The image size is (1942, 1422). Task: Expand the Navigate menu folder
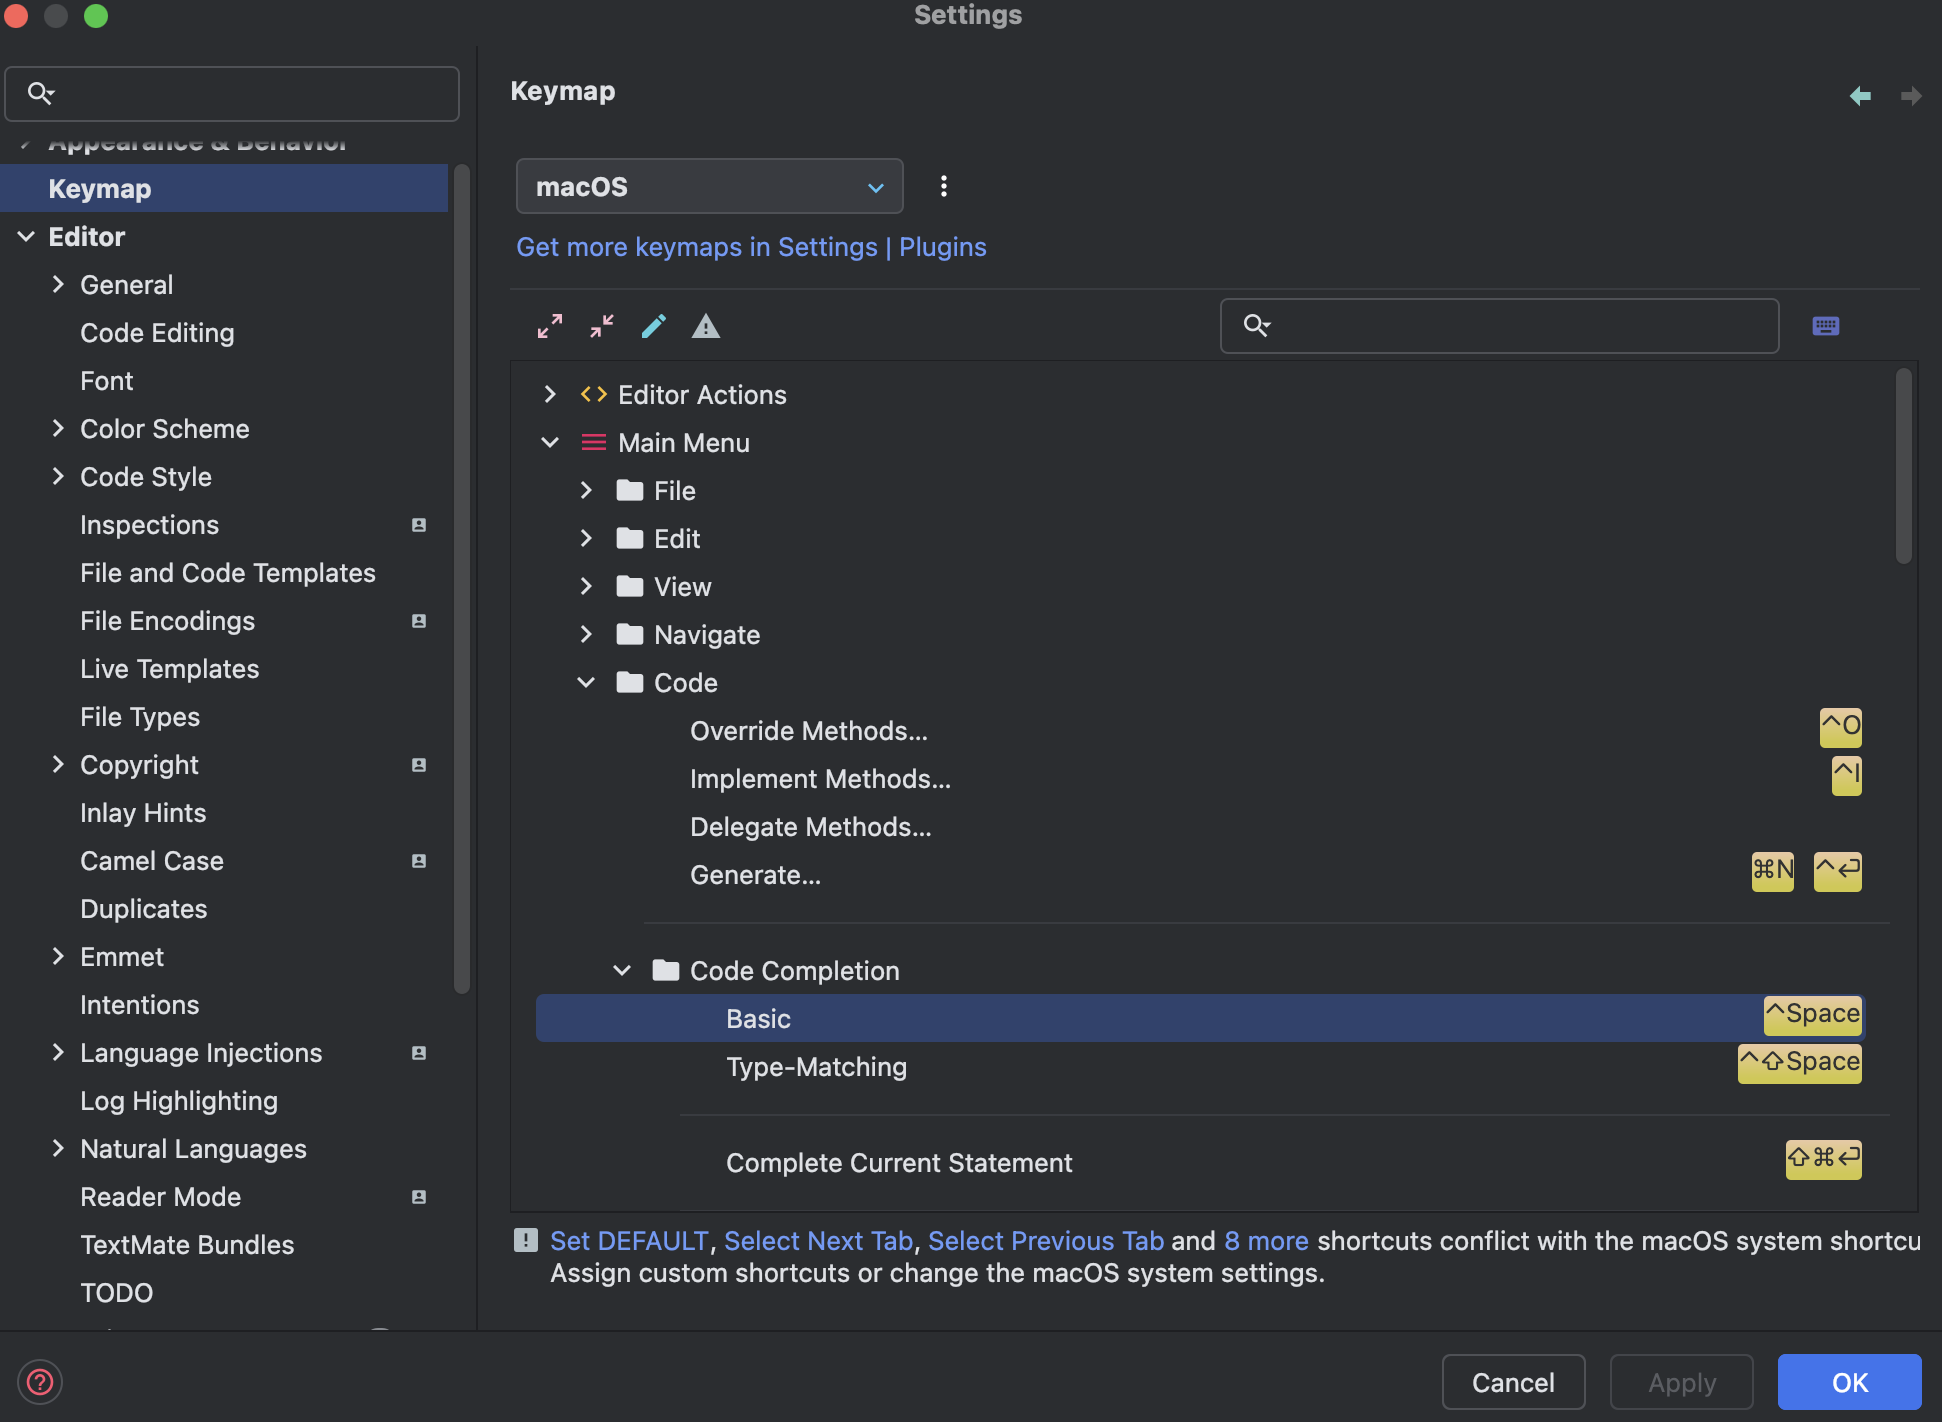586,635
